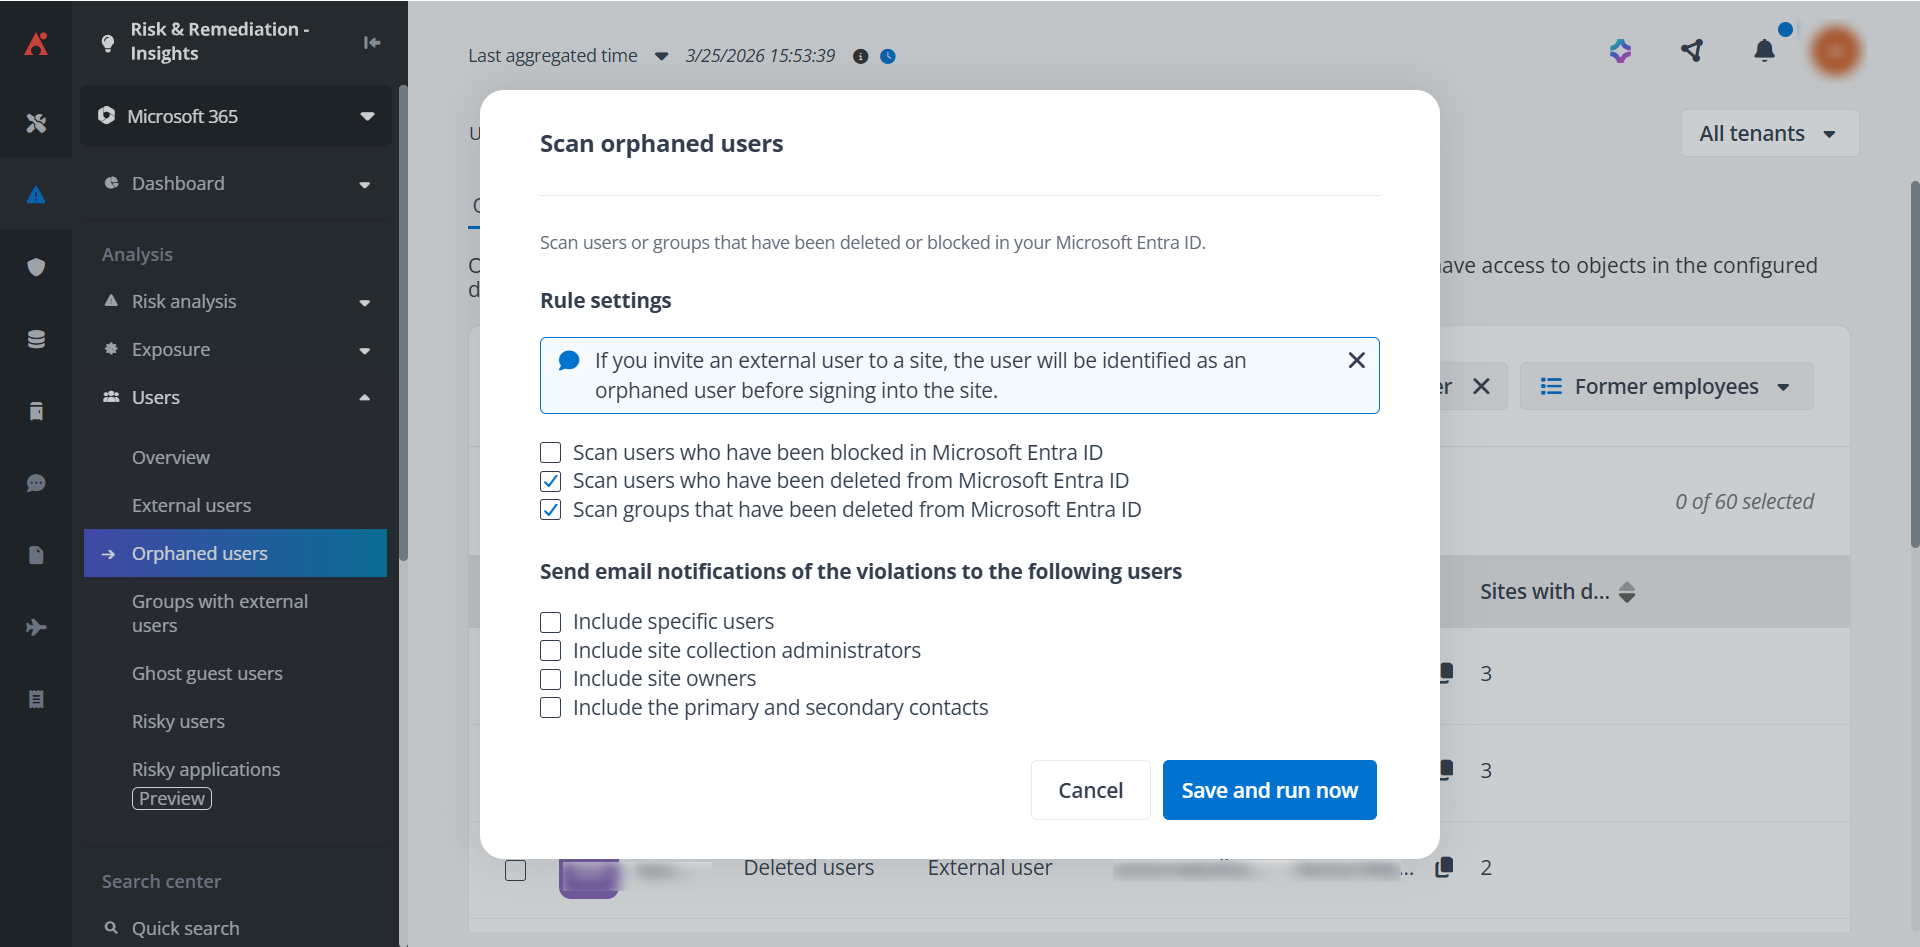The width and height of the screenshot is (1920, 947).
Task: Click the search icon next to Quick search
Action: [111, 928]
